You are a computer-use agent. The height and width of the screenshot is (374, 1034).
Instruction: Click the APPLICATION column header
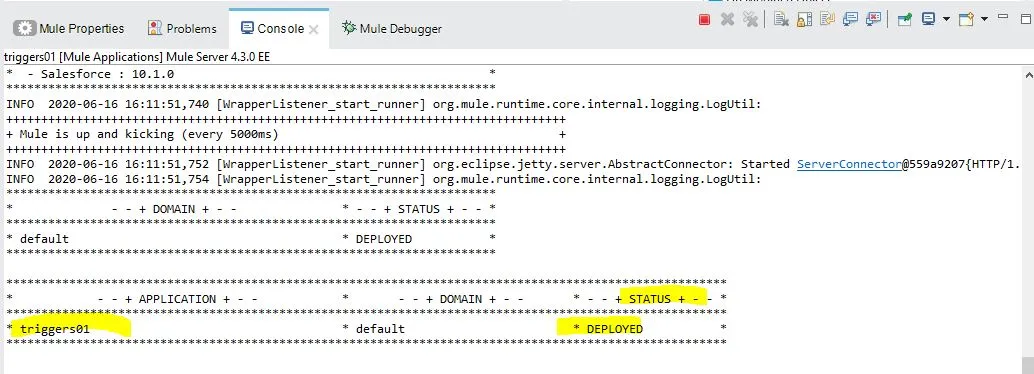tap(177, 299)
